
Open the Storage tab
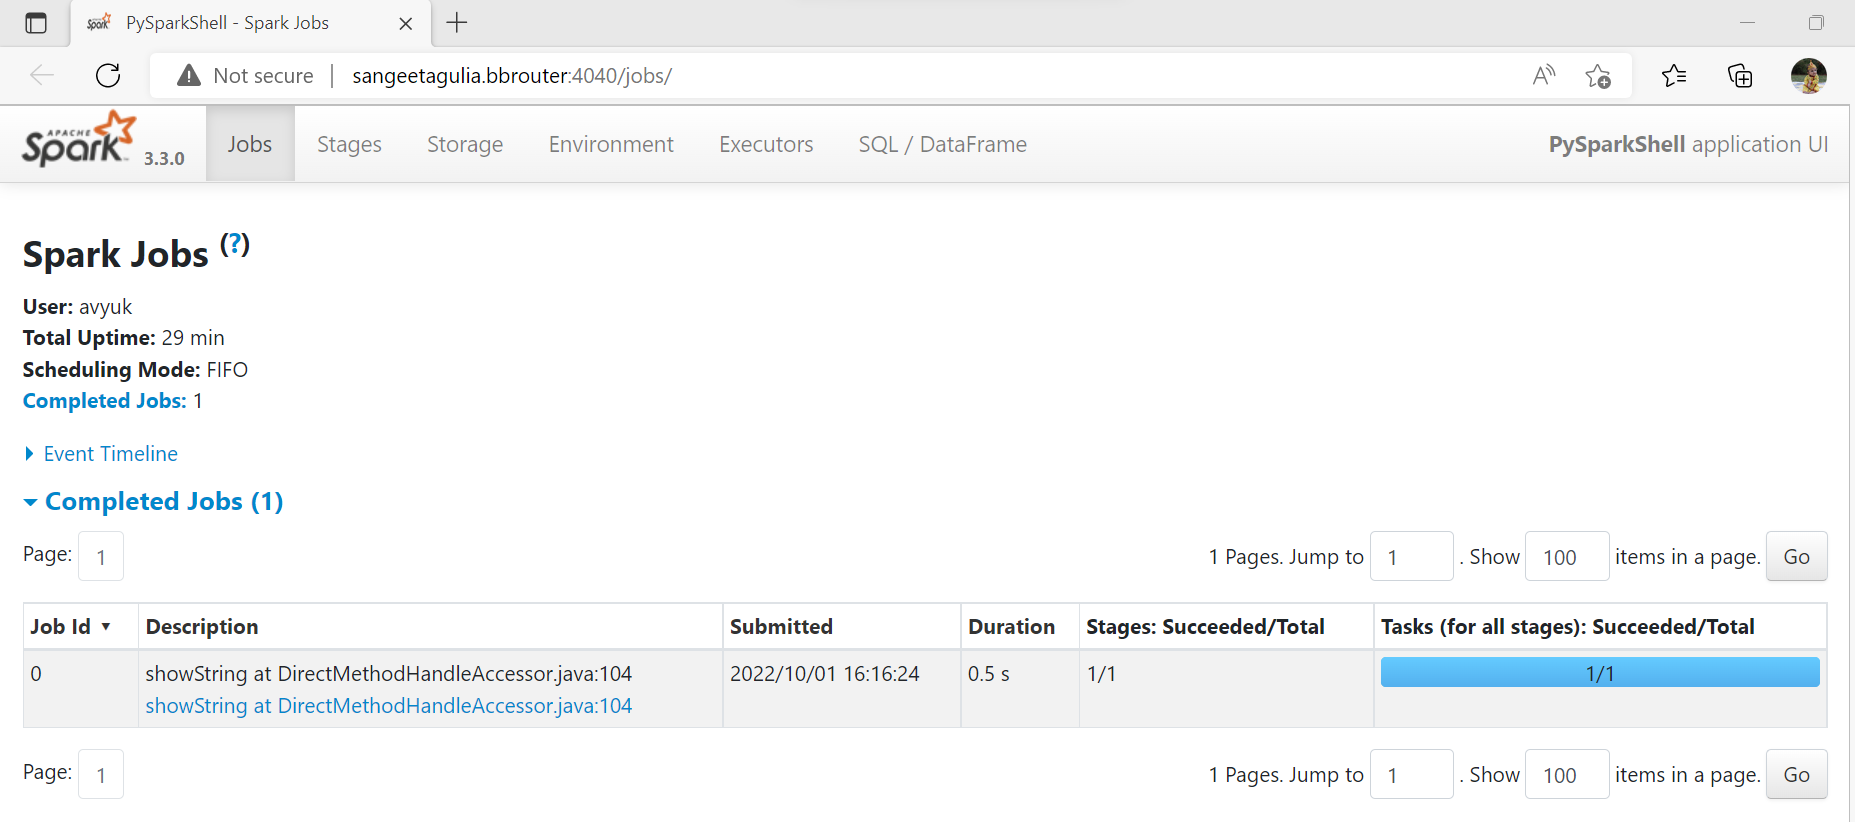[465, 144]
